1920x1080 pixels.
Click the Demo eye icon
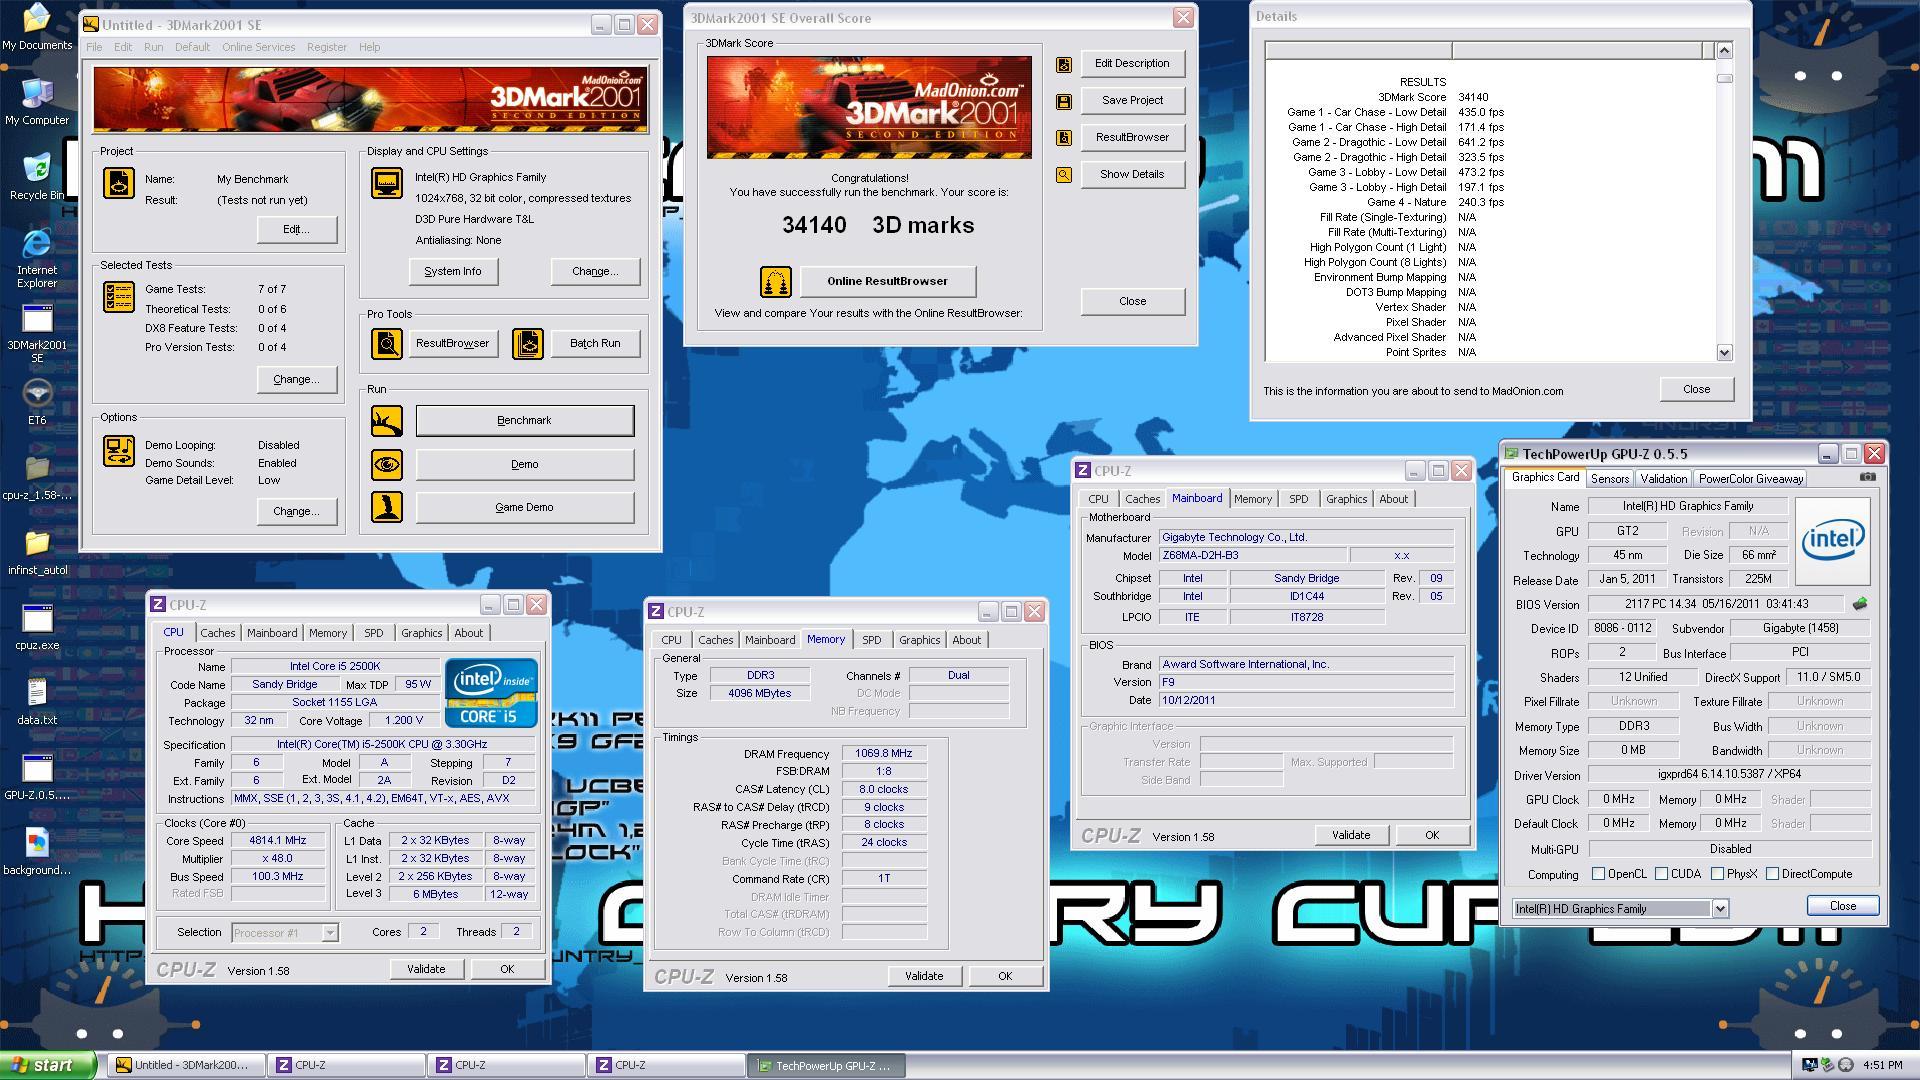click(x=387, y=464)
